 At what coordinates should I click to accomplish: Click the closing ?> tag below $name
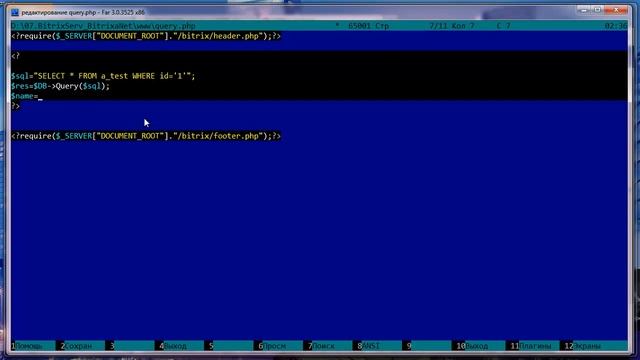pyautogui.click(x=16, y=106)
